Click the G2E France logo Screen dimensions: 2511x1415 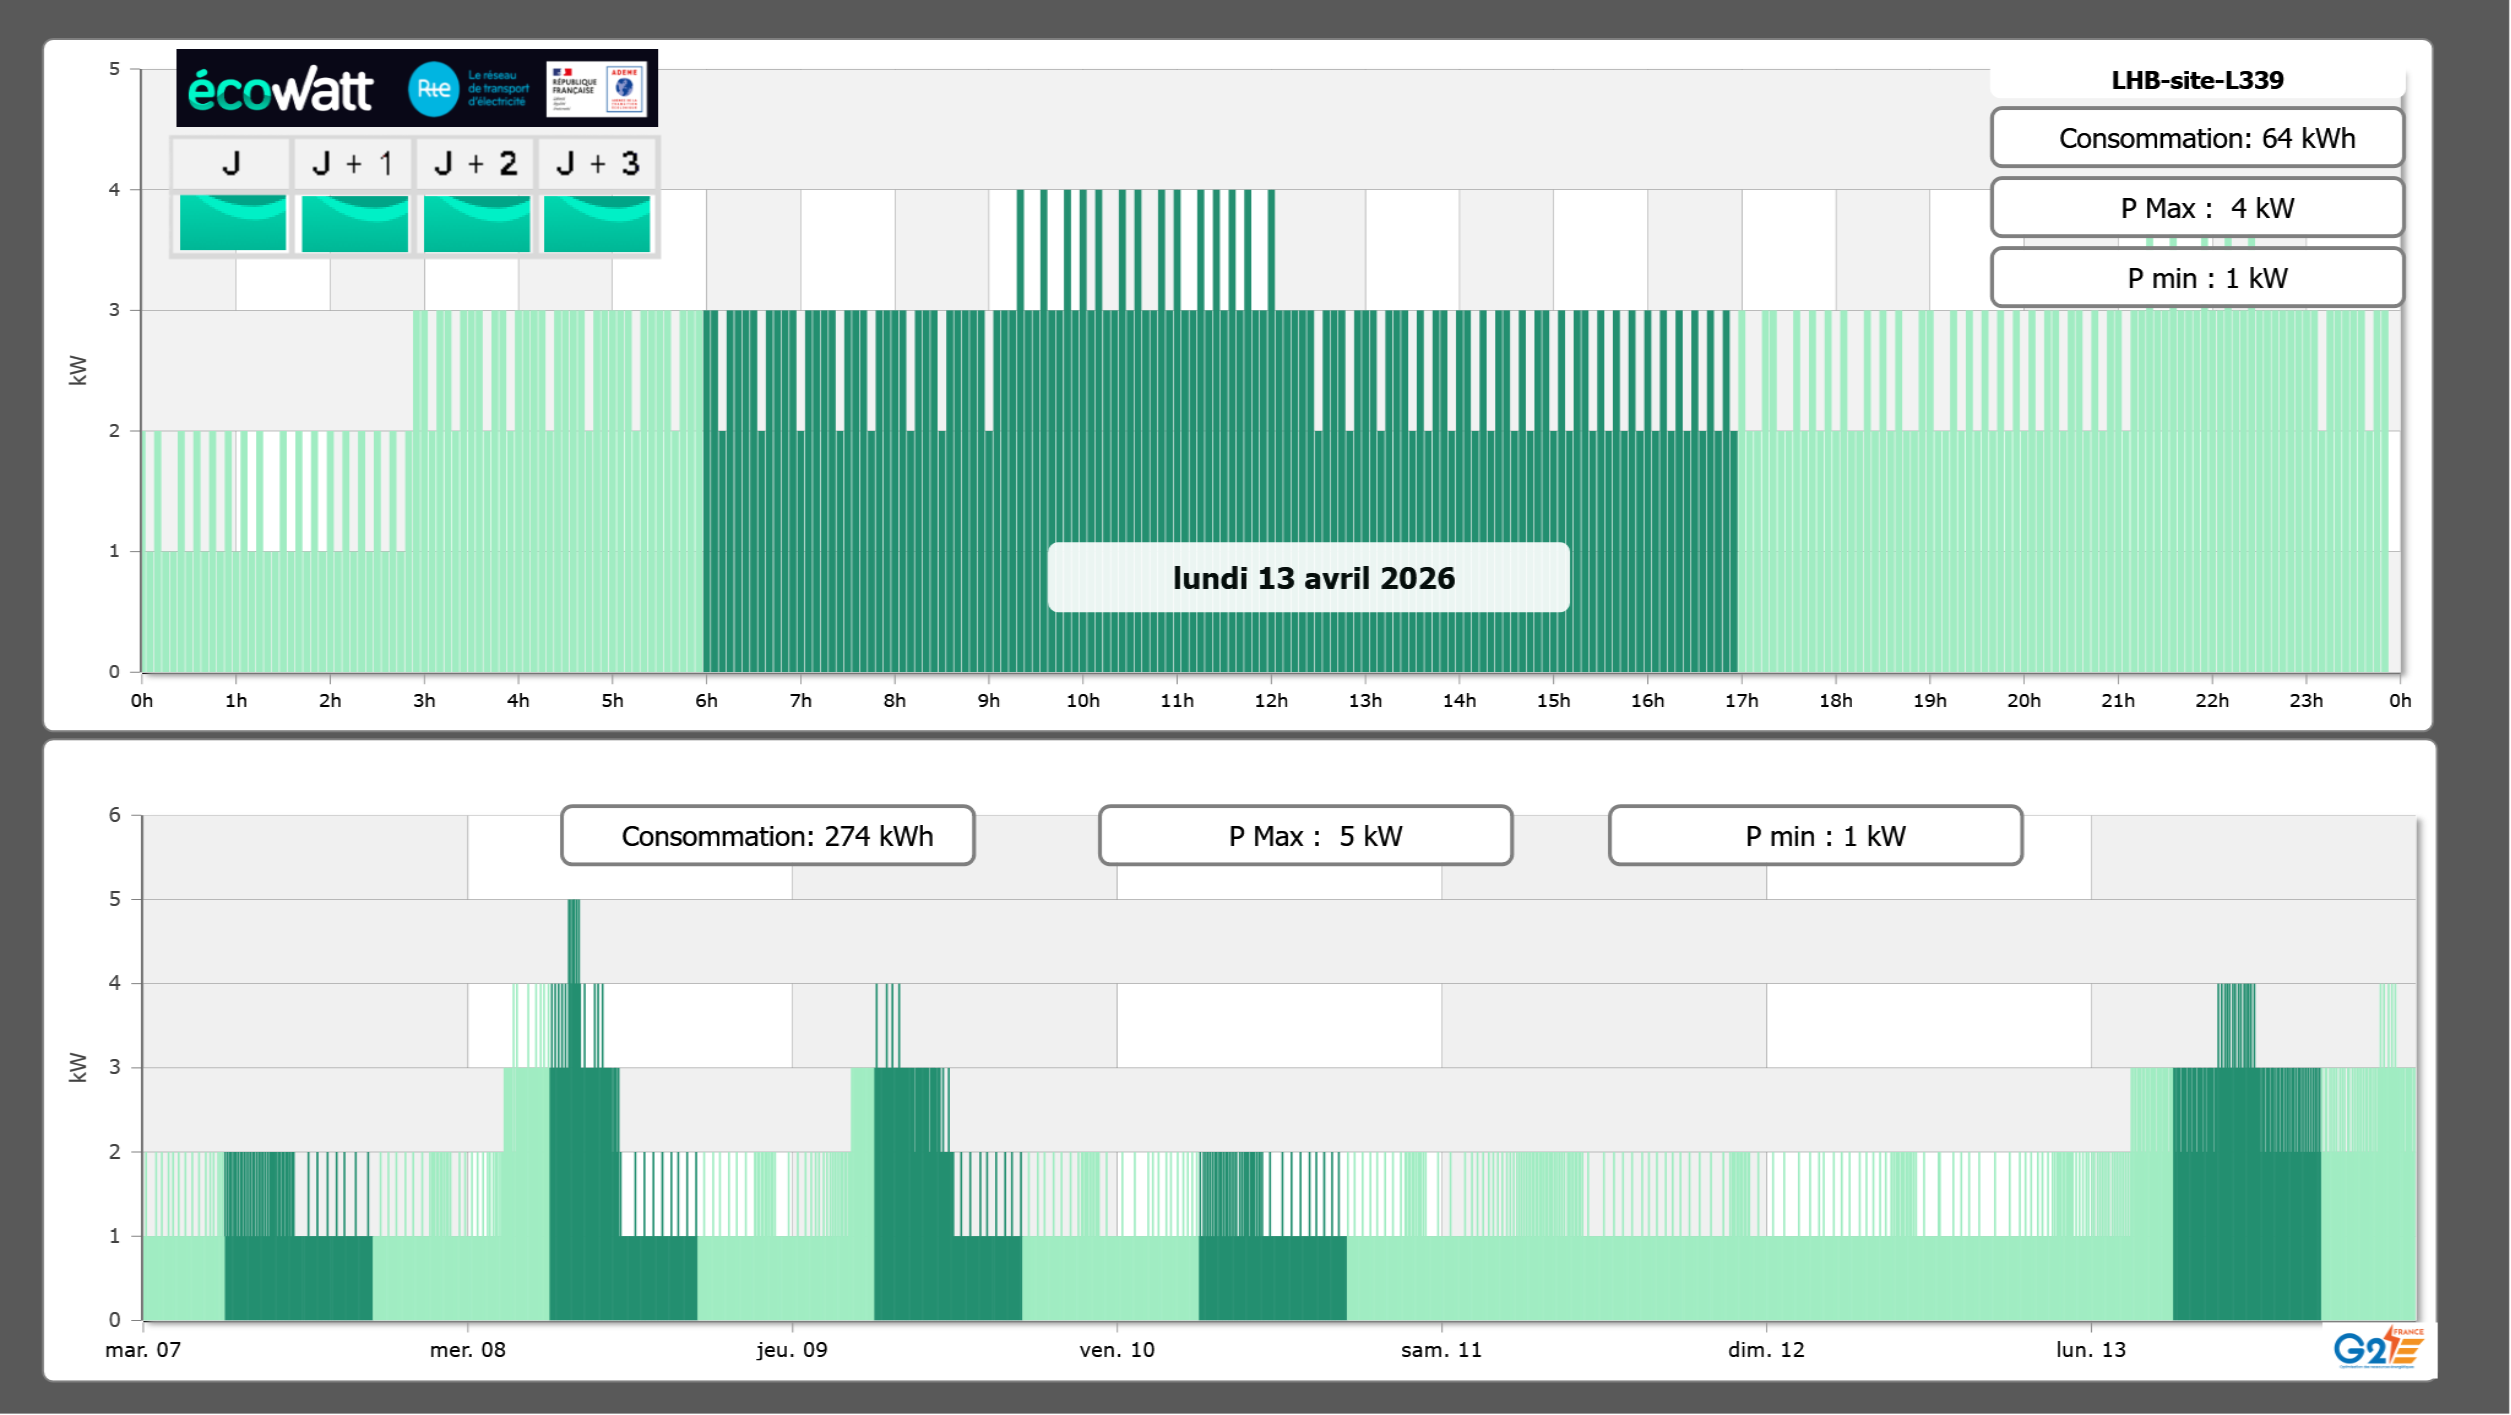2378,1349
